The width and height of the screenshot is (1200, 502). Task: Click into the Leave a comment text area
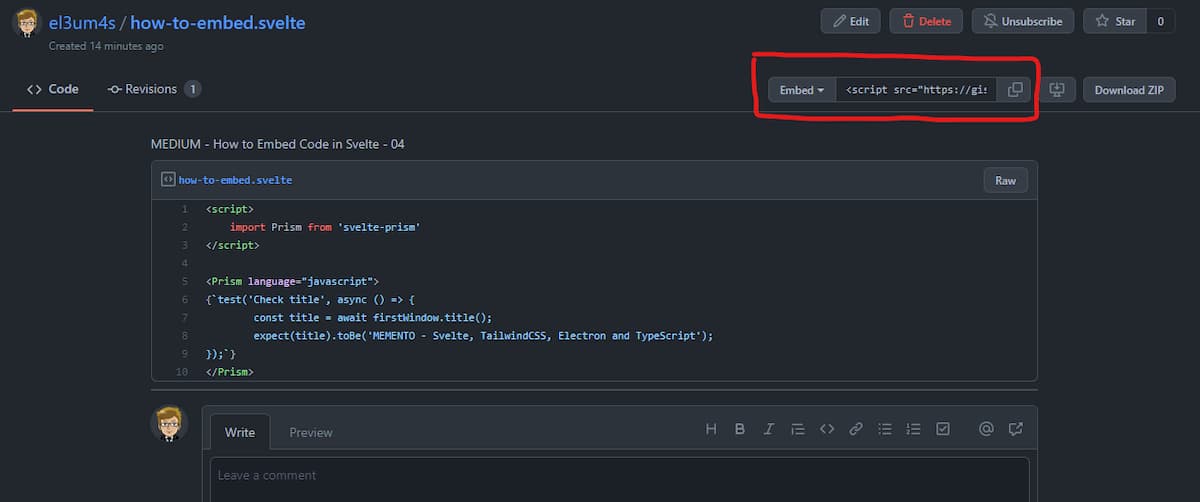[x=619, y=479]
